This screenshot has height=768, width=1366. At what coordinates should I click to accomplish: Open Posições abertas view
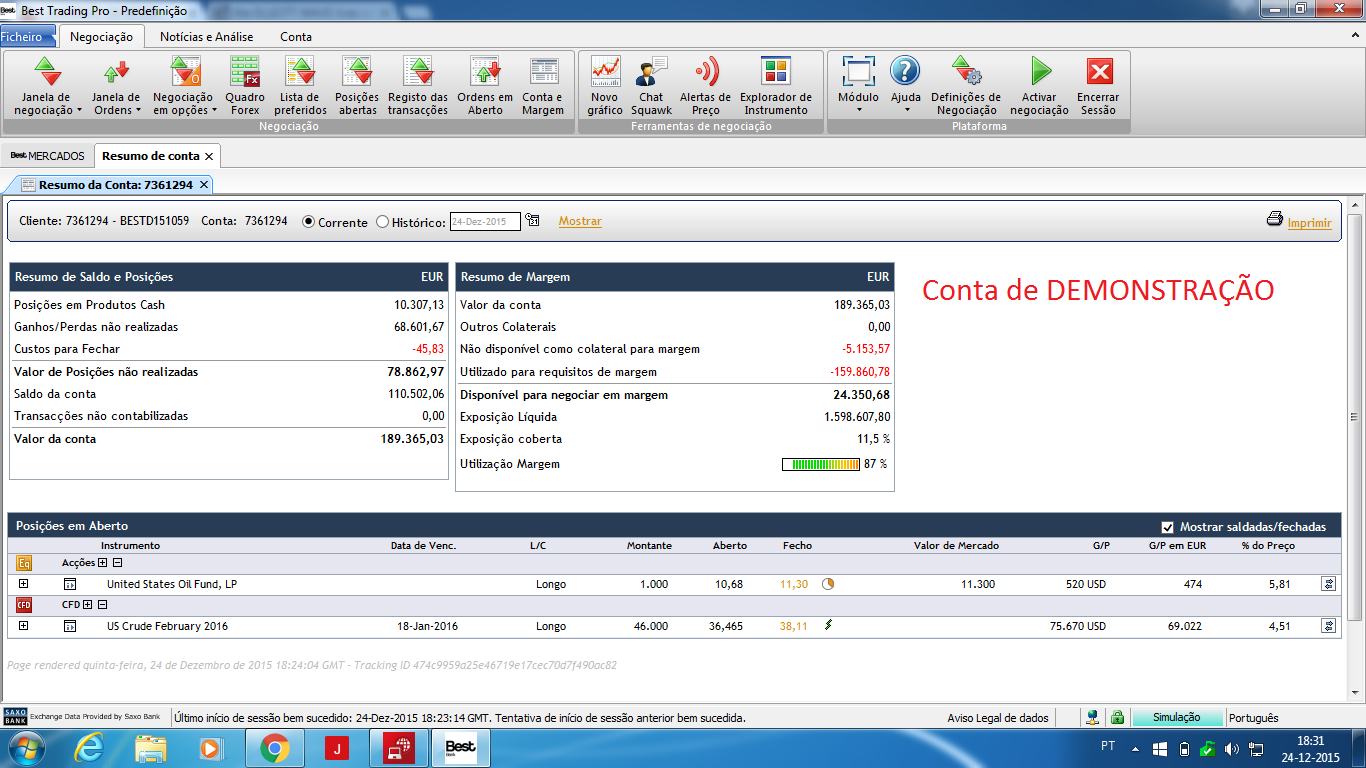coord(357,86)
